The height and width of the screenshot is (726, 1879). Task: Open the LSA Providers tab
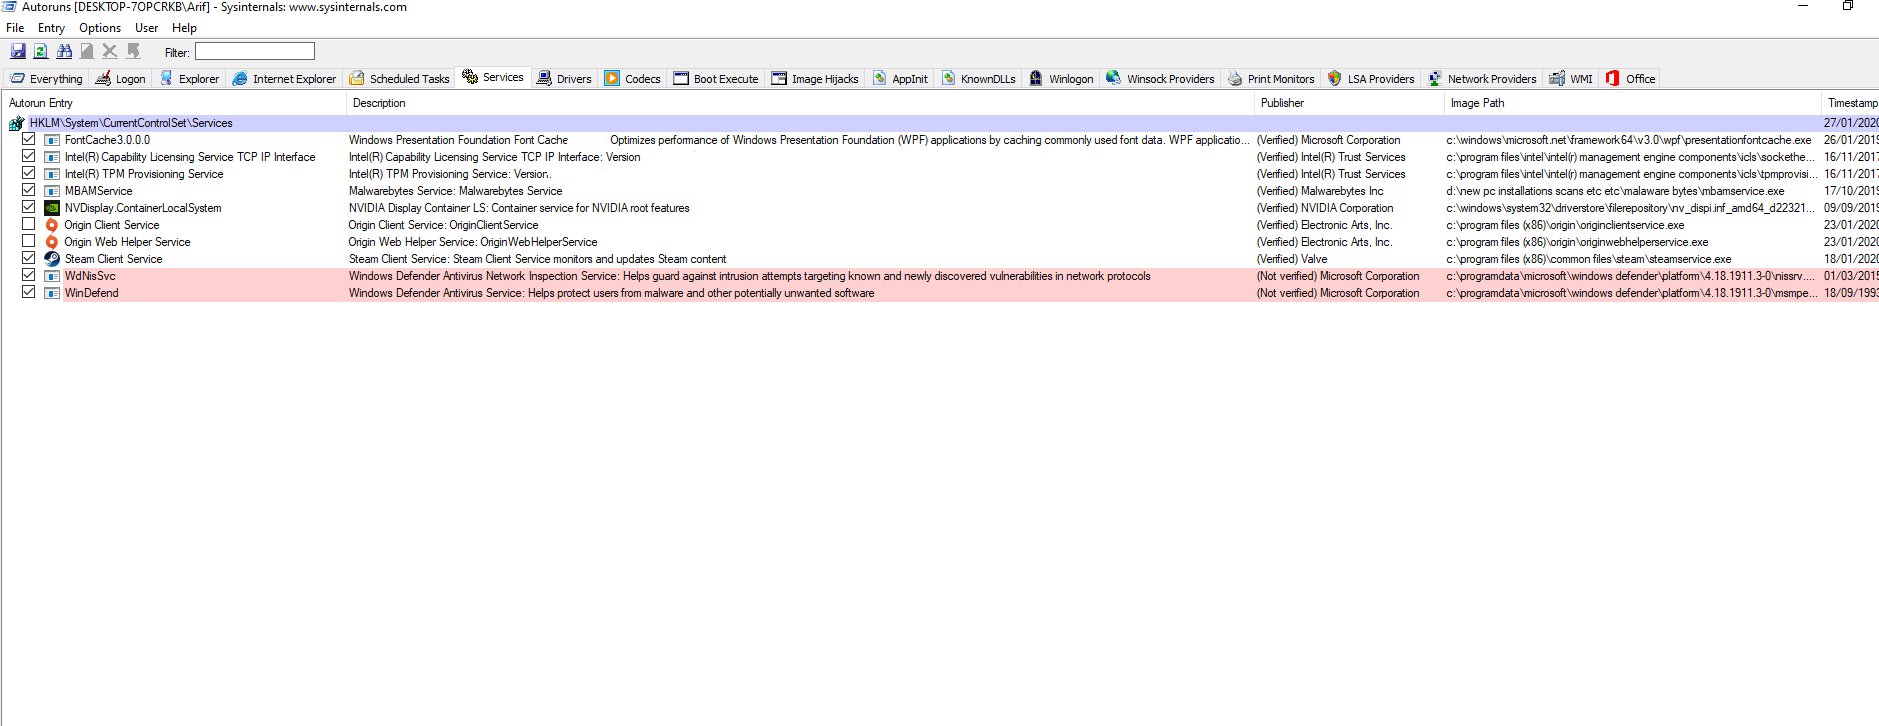pos(1371,79)
